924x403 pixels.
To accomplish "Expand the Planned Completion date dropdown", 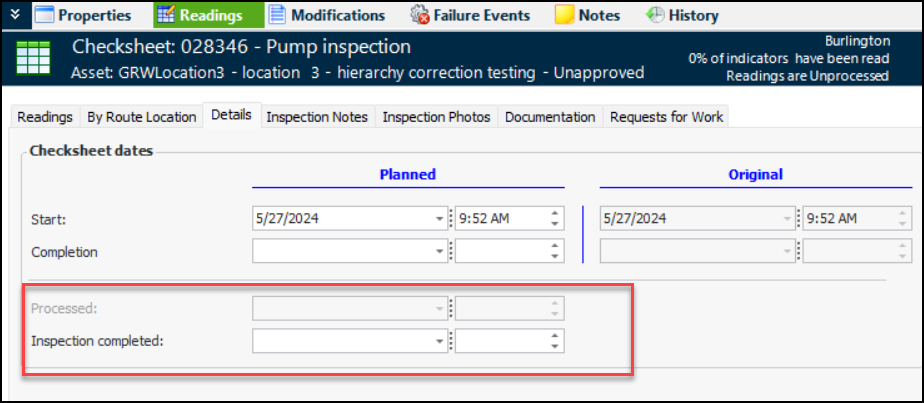I will point(440,252).
